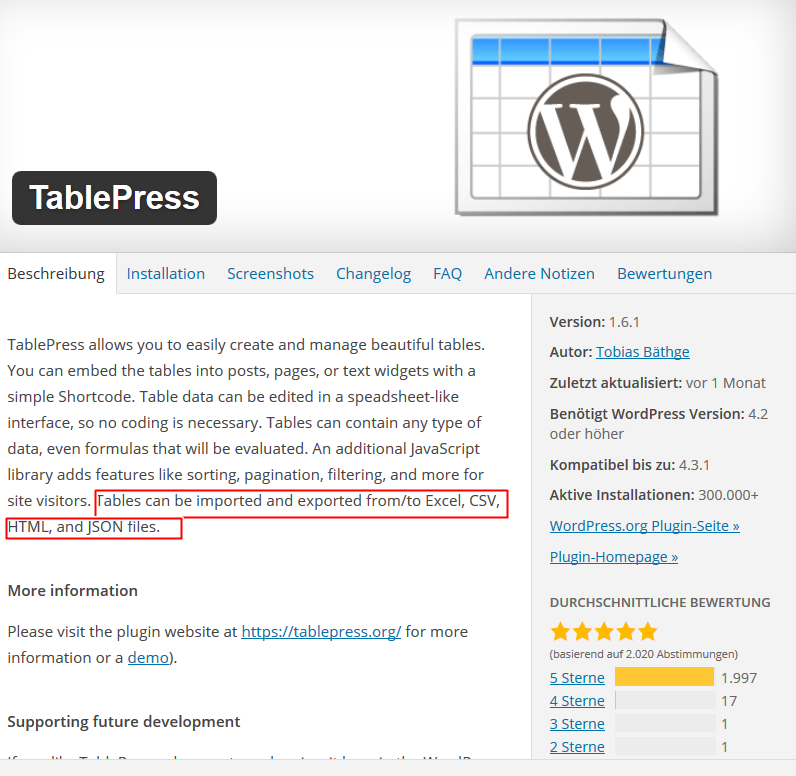
Task: Switch to the Installation tab
Action: [x=165, y=274]
